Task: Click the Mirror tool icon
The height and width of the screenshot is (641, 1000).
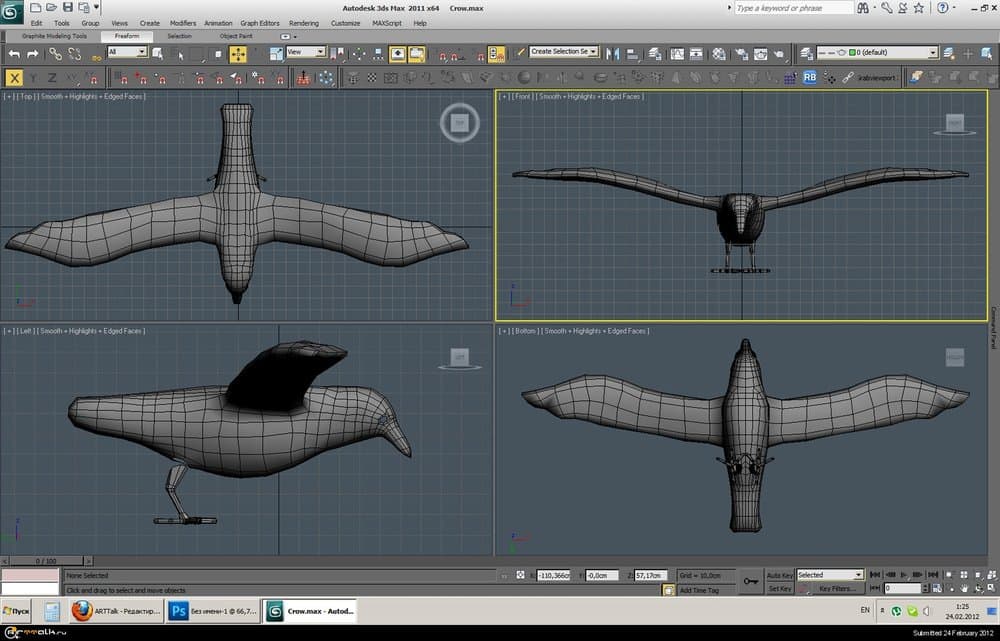Action: coord(614,53)
